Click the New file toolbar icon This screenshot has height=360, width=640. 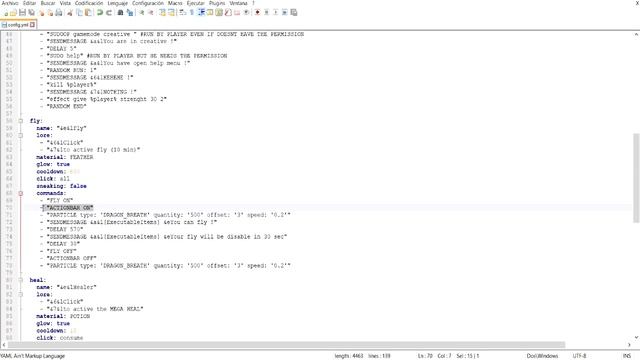[x=6, y=13]
